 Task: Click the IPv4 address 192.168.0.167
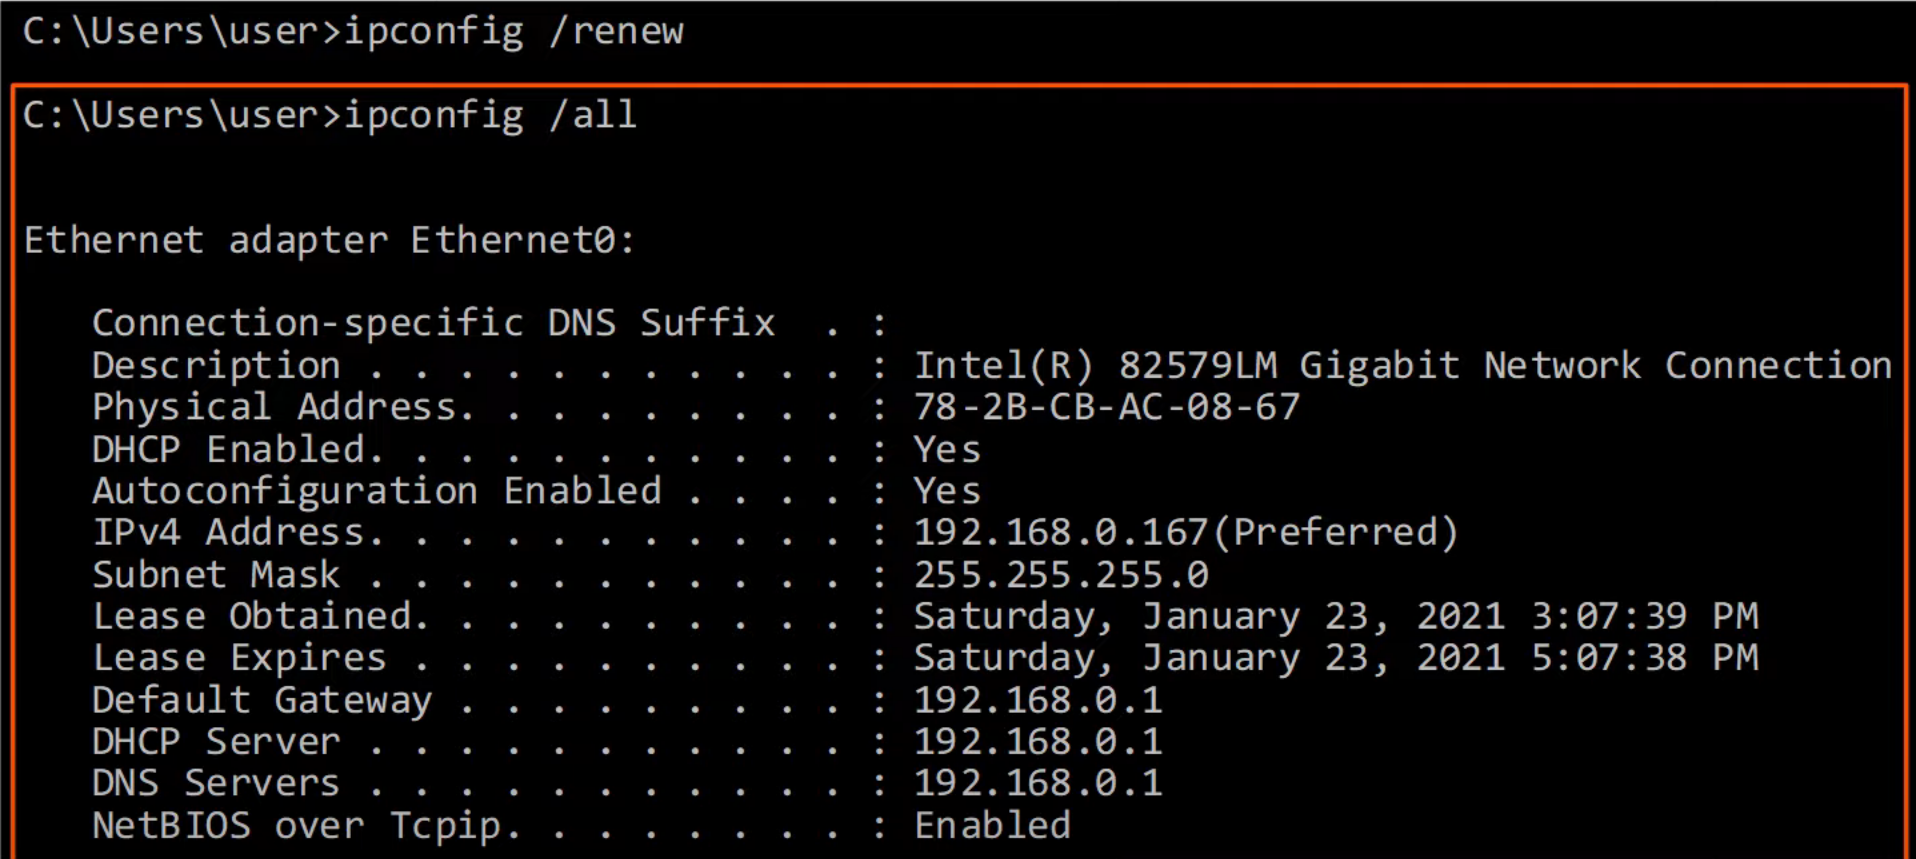1060,533
